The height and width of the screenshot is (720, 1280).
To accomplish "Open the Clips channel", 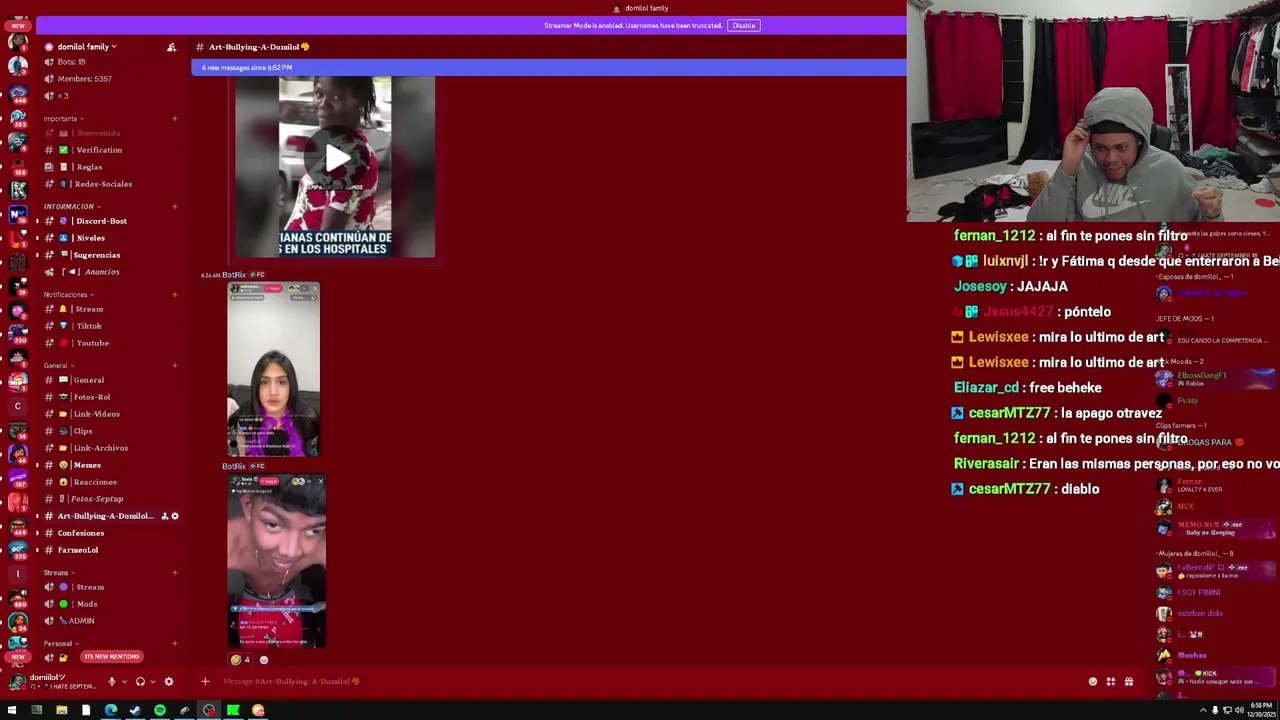I will click(x=110, y=431).
